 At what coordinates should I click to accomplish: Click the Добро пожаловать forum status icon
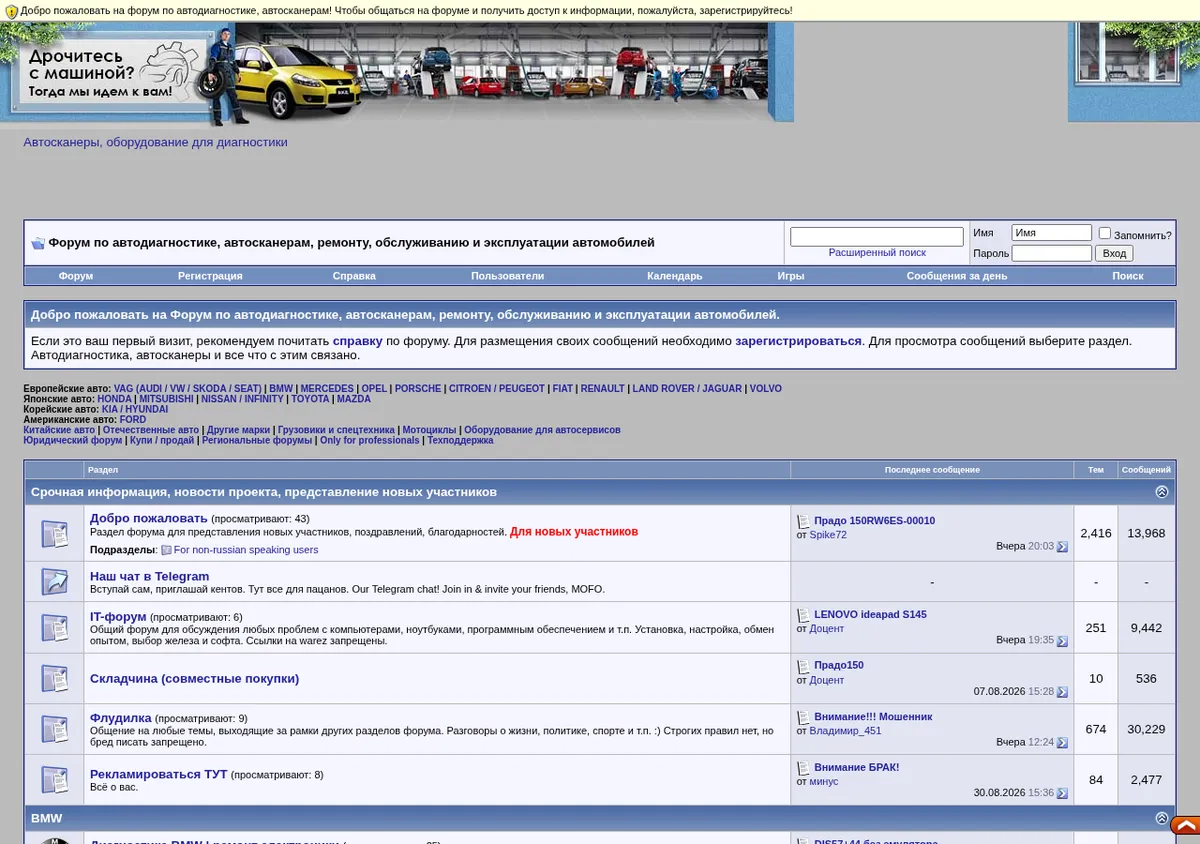click(x=54, y=533)
